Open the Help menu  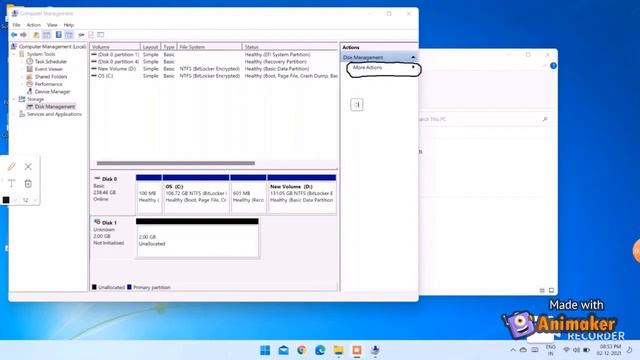coord(69,25)
